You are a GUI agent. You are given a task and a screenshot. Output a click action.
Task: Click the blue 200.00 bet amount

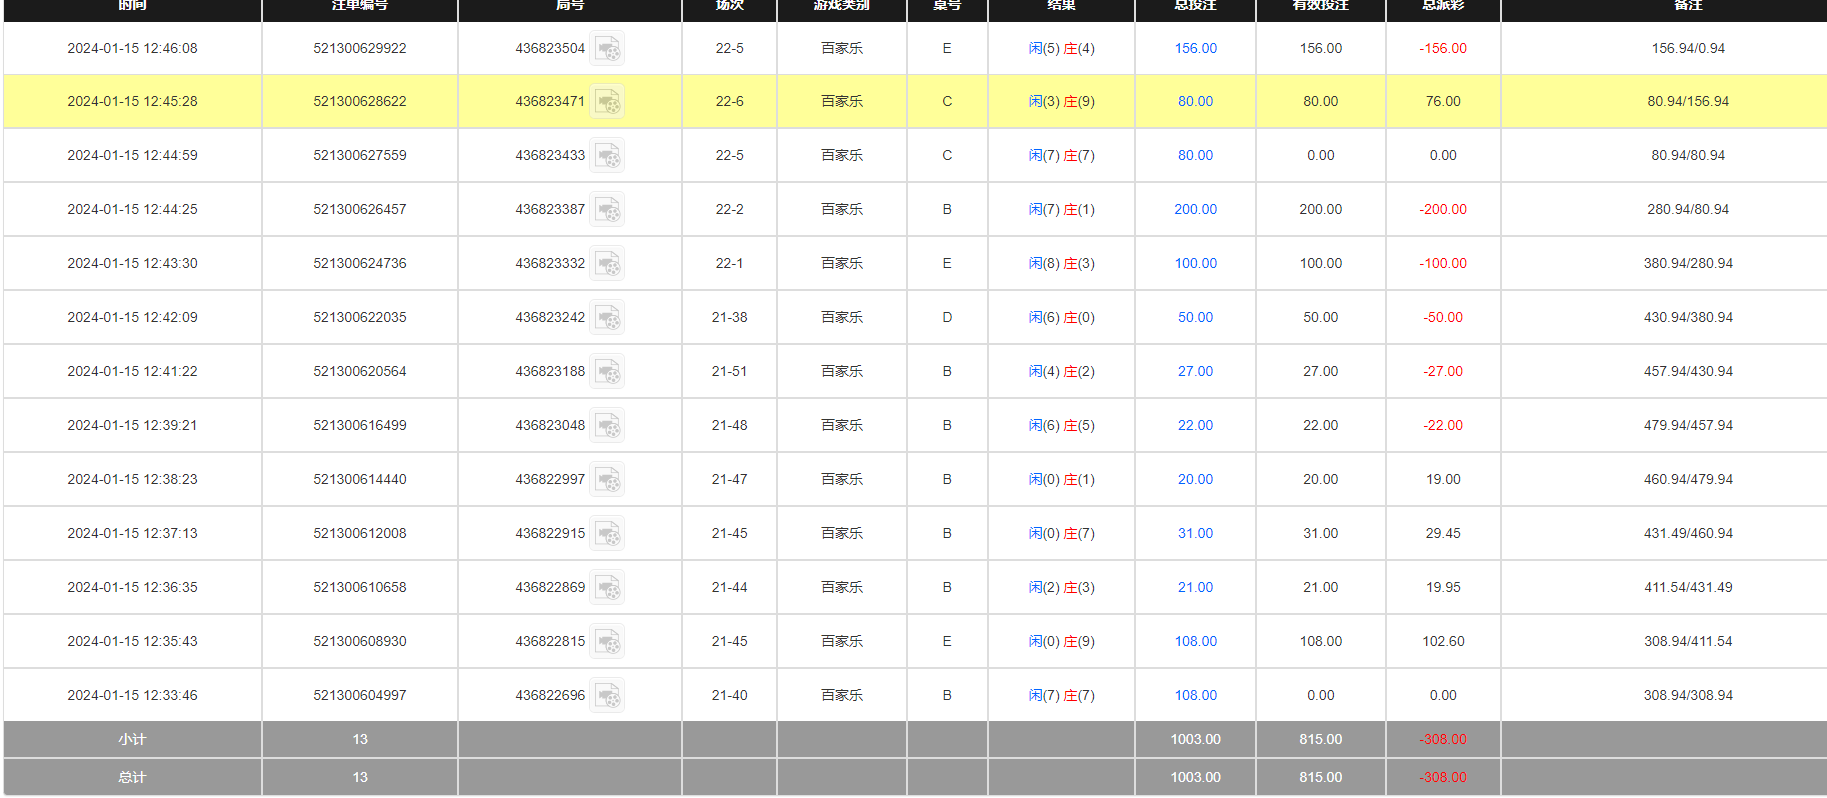coord(1195,209)
